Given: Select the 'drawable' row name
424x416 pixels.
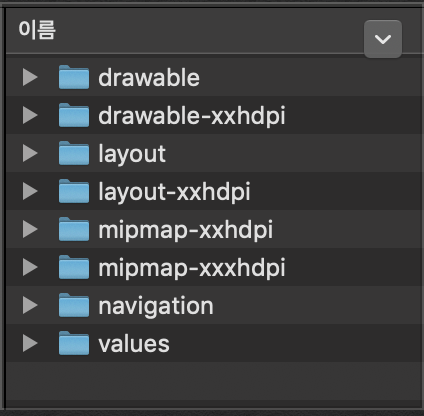Looking at the screenshot, I should tap(149, 78).
